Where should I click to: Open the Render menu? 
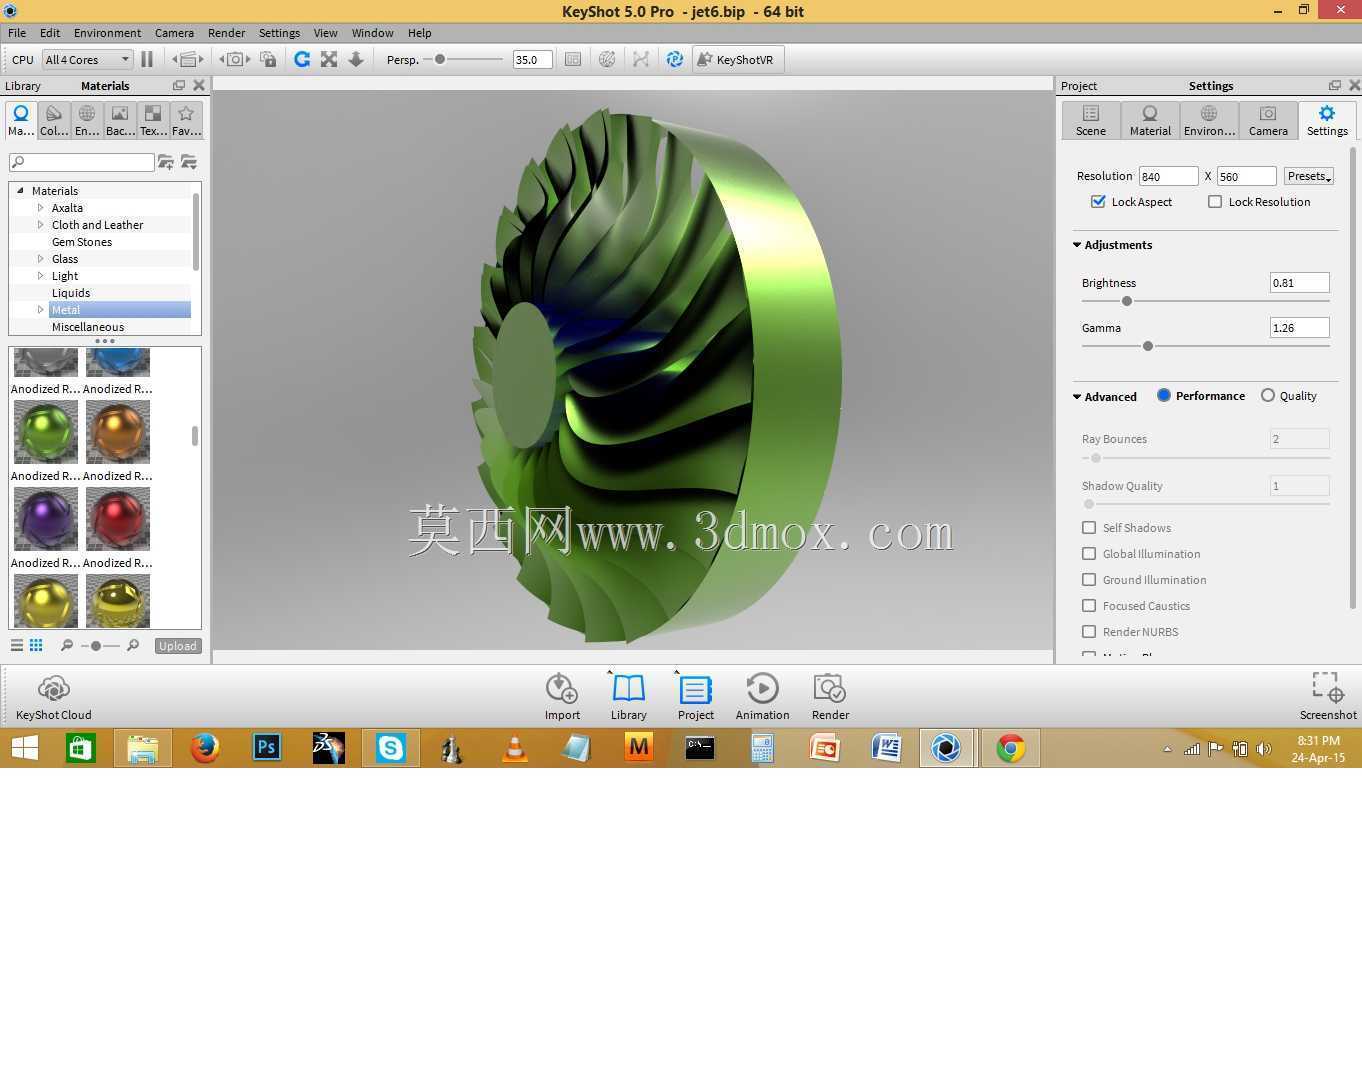226,33
